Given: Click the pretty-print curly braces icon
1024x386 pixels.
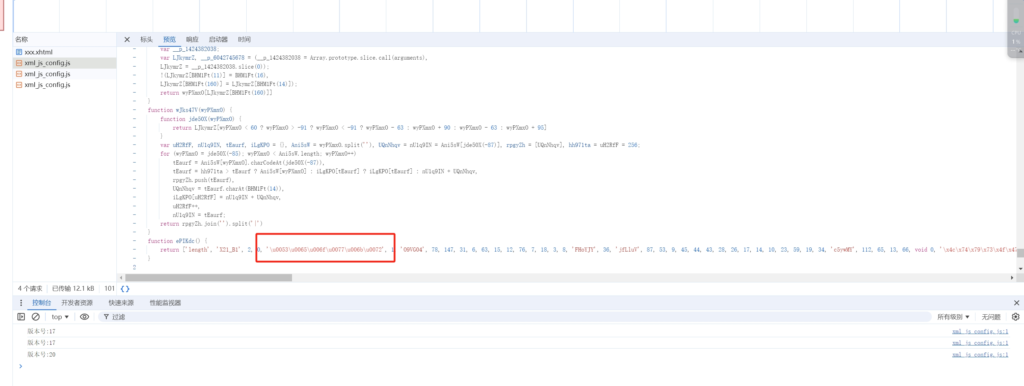Looking at the screenshot, I should pyautogui.click(x=125, y=288).
